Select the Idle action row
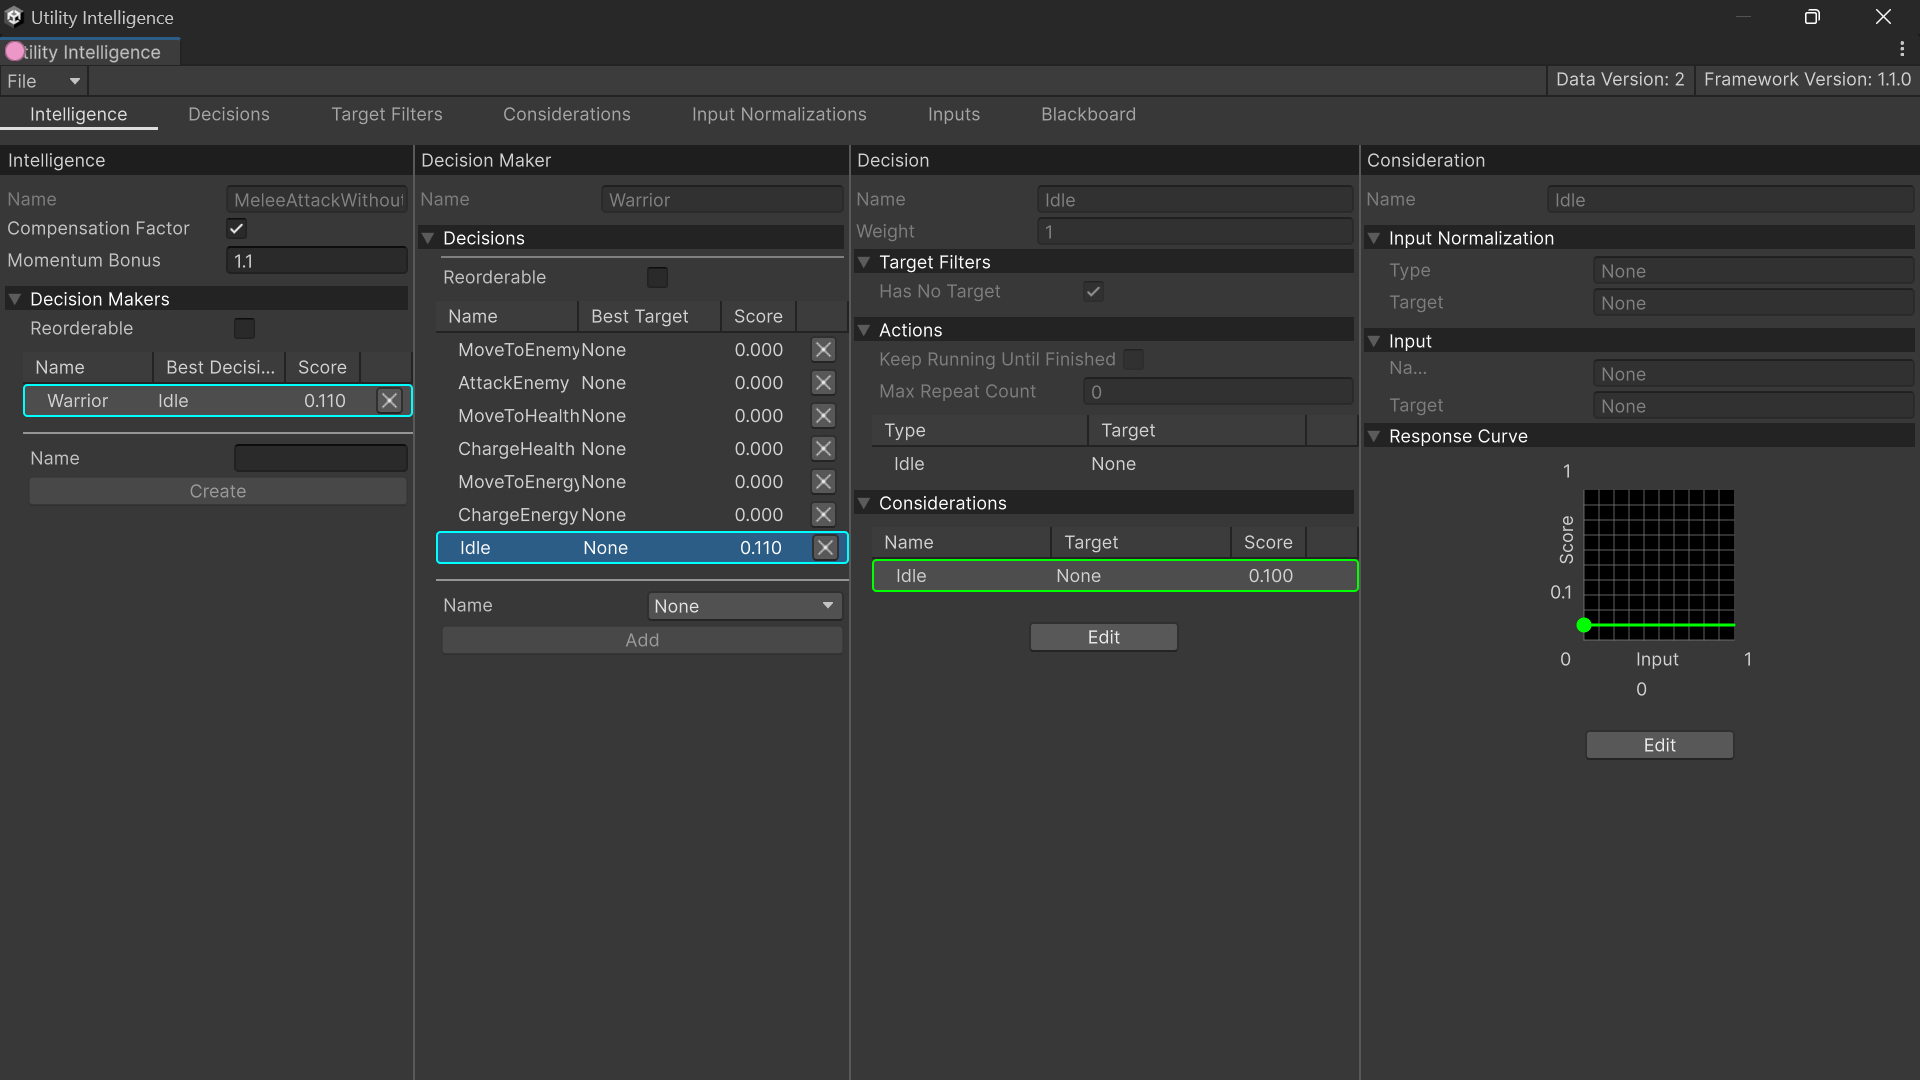This screenshot has width=1920, height=1080. pos(1115,464)
